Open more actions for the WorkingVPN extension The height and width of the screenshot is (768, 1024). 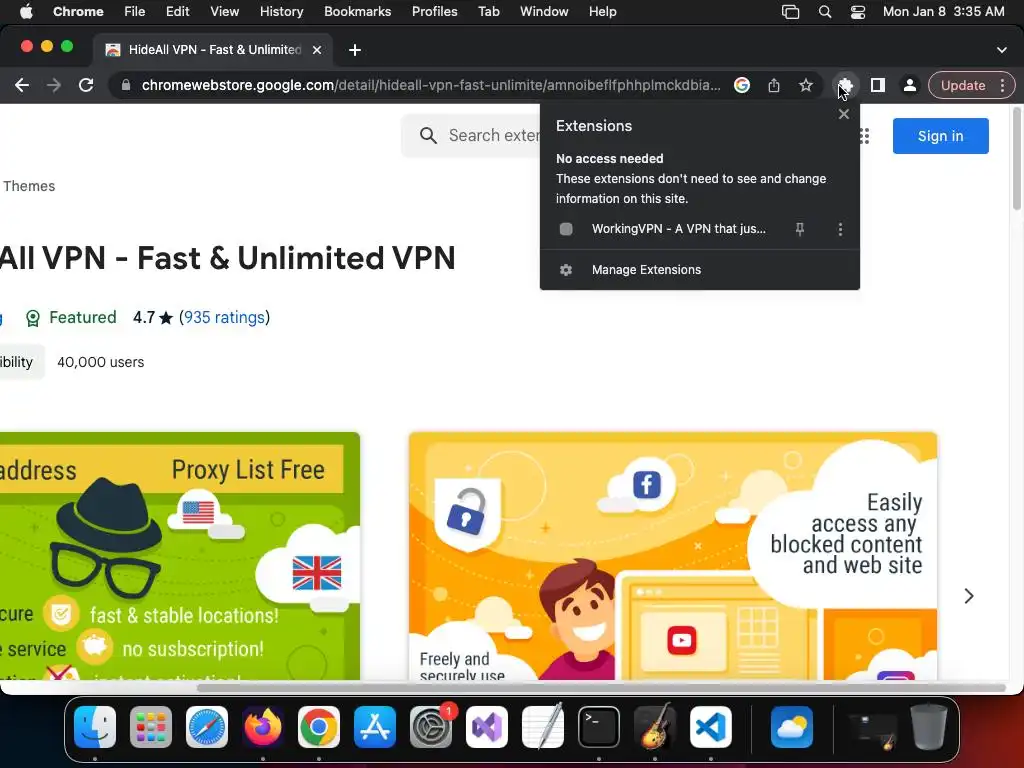point(840,229)
